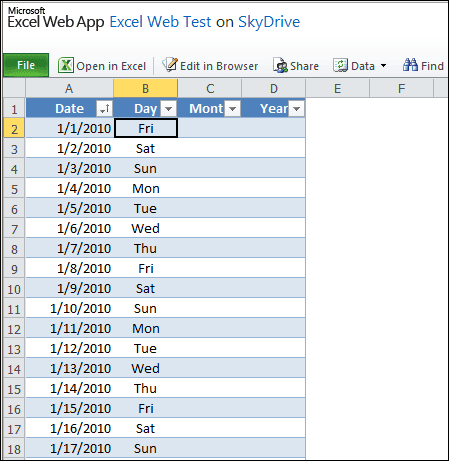This screenshot has width=449, height=461.
Task: Open the Day column filter dropdown
Action: coord(168,109)
